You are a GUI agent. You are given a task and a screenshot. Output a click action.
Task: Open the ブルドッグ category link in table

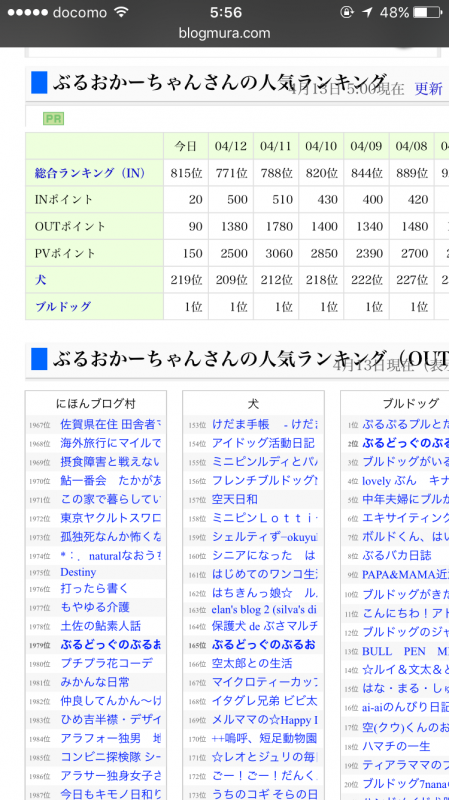click(63, 307)
